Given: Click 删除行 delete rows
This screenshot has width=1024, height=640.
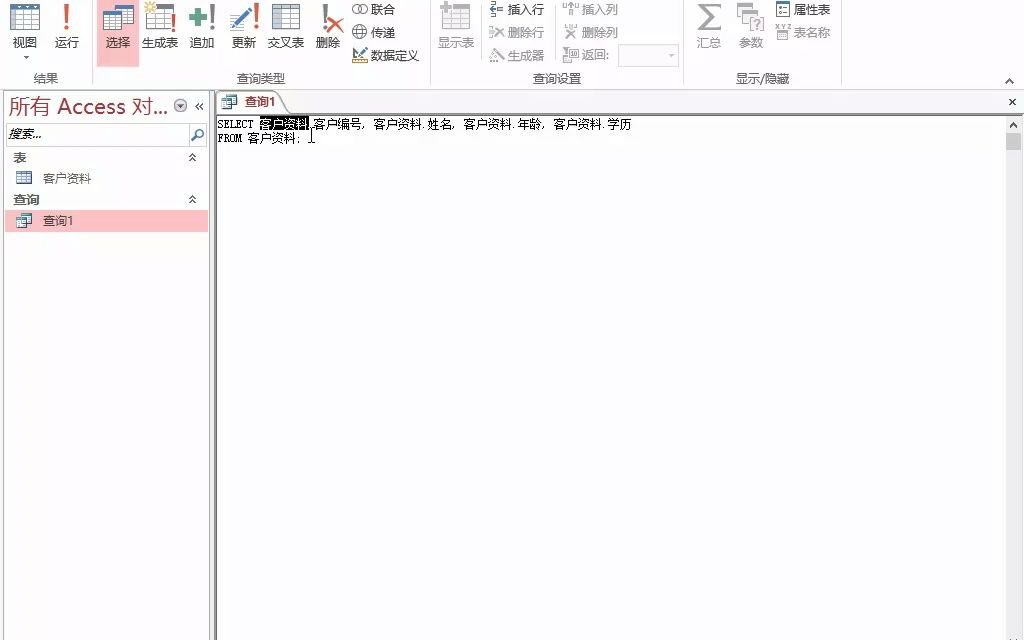Looking at the screenshot, I should pos(517,32).
